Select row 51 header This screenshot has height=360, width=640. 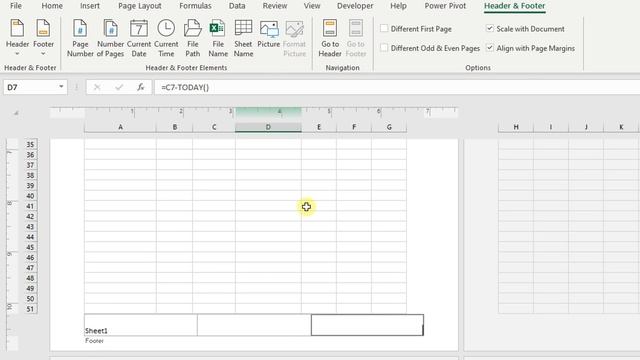pos(30,309)
